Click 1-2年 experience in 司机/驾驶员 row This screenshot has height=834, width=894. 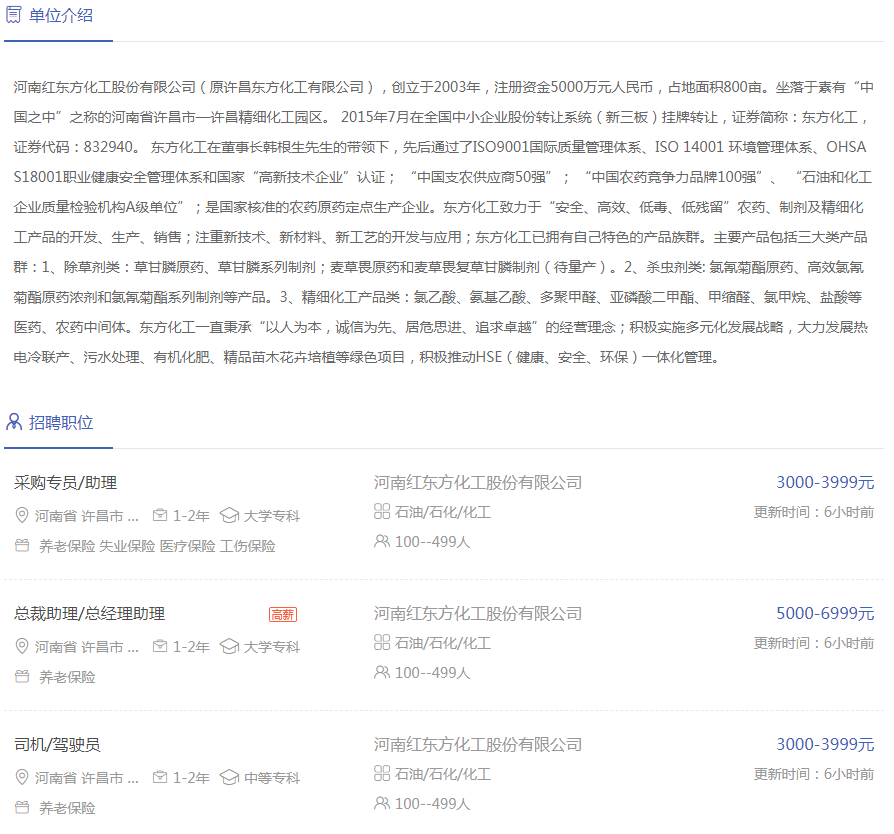point(191,778)
